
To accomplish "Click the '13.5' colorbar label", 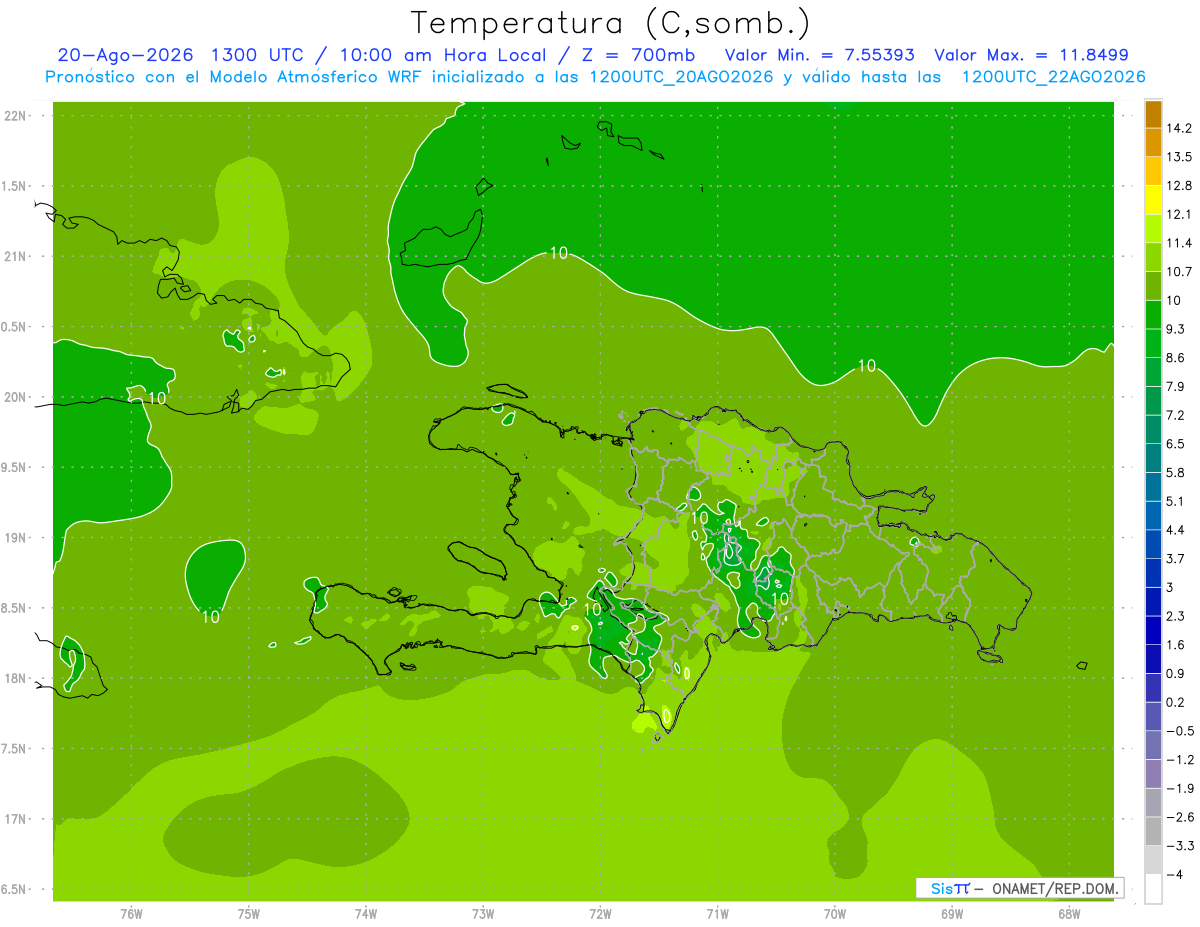I will tap(1178, 157).
